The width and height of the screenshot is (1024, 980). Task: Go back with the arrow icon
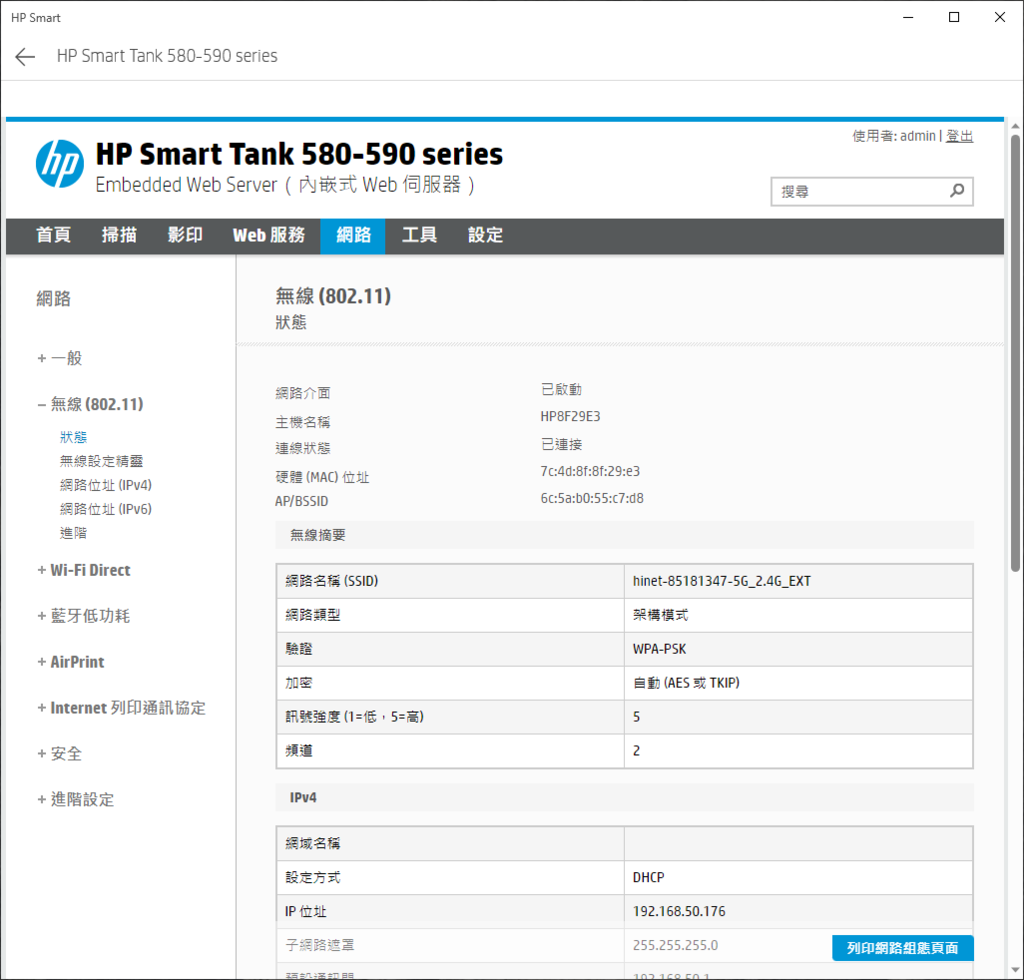click(x=25, y=57)
